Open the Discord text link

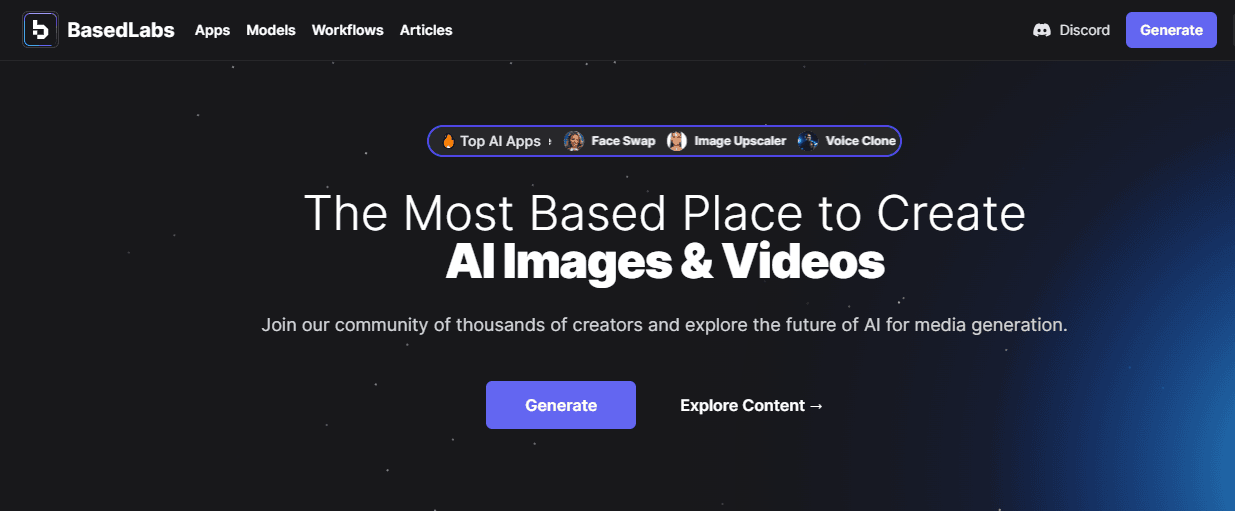coord(1084,30)
